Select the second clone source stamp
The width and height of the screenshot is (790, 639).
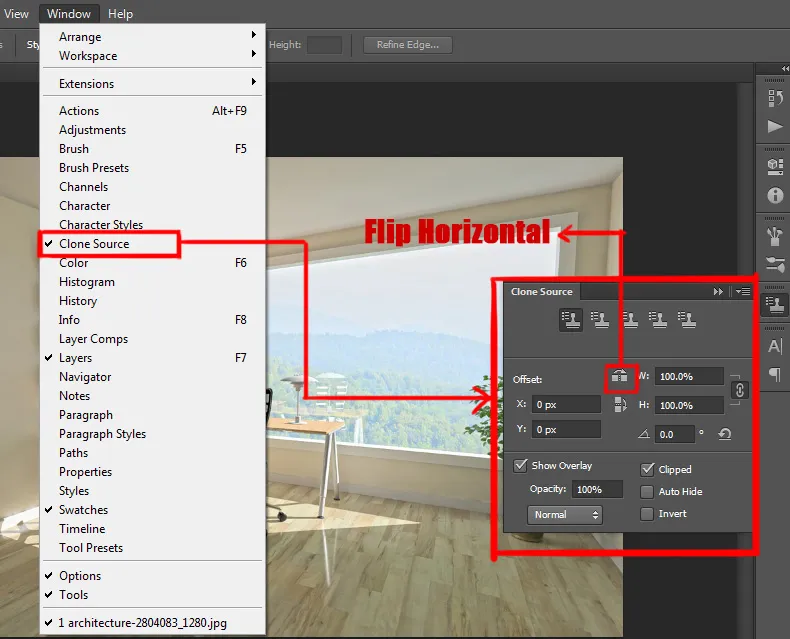(x=600, y=320)
